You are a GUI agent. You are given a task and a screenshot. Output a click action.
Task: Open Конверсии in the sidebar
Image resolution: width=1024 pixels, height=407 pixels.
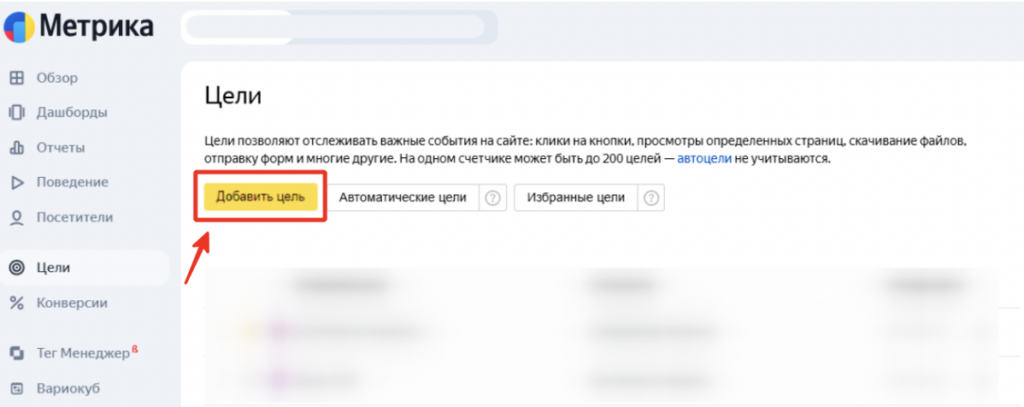(72, 303)
